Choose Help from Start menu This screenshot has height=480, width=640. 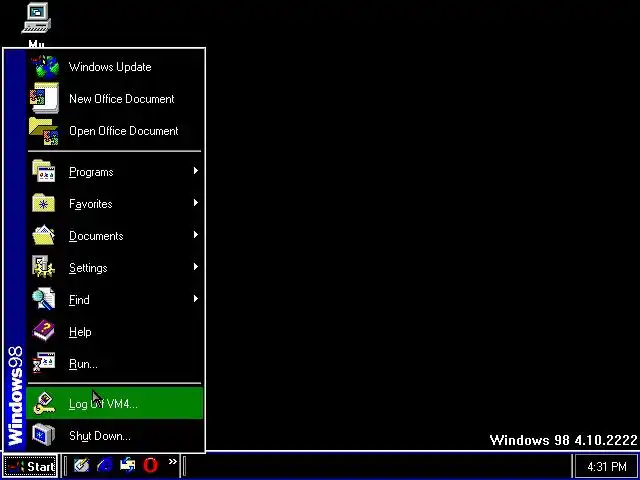(115, 331)
